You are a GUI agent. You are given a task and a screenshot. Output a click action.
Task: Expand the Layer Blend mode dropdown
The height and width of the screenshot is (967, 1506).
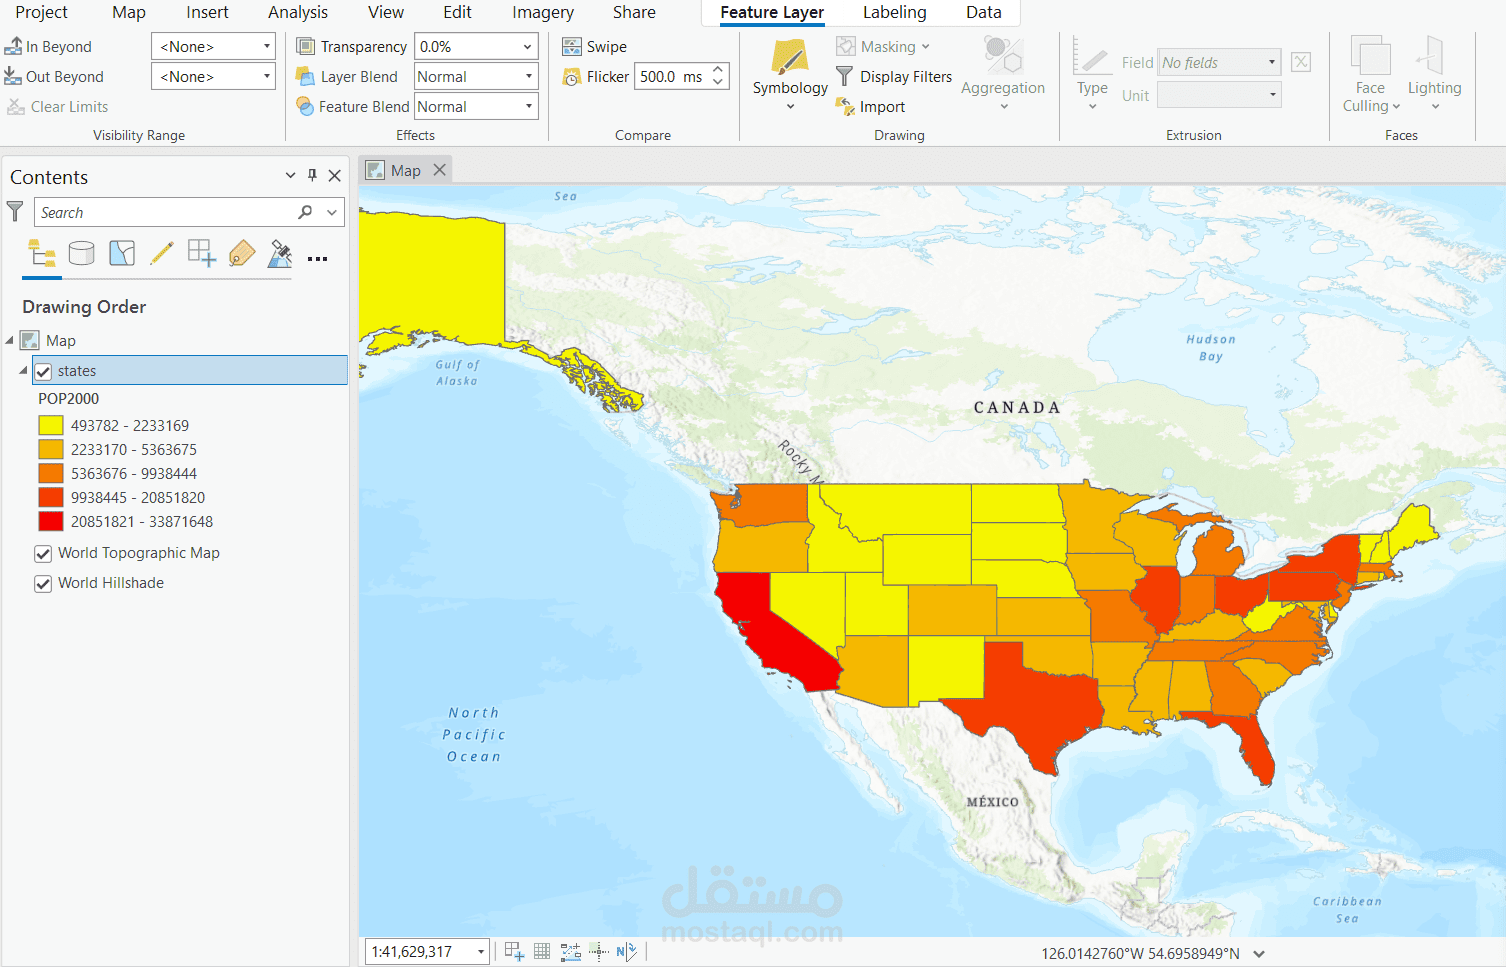(528, 77)
